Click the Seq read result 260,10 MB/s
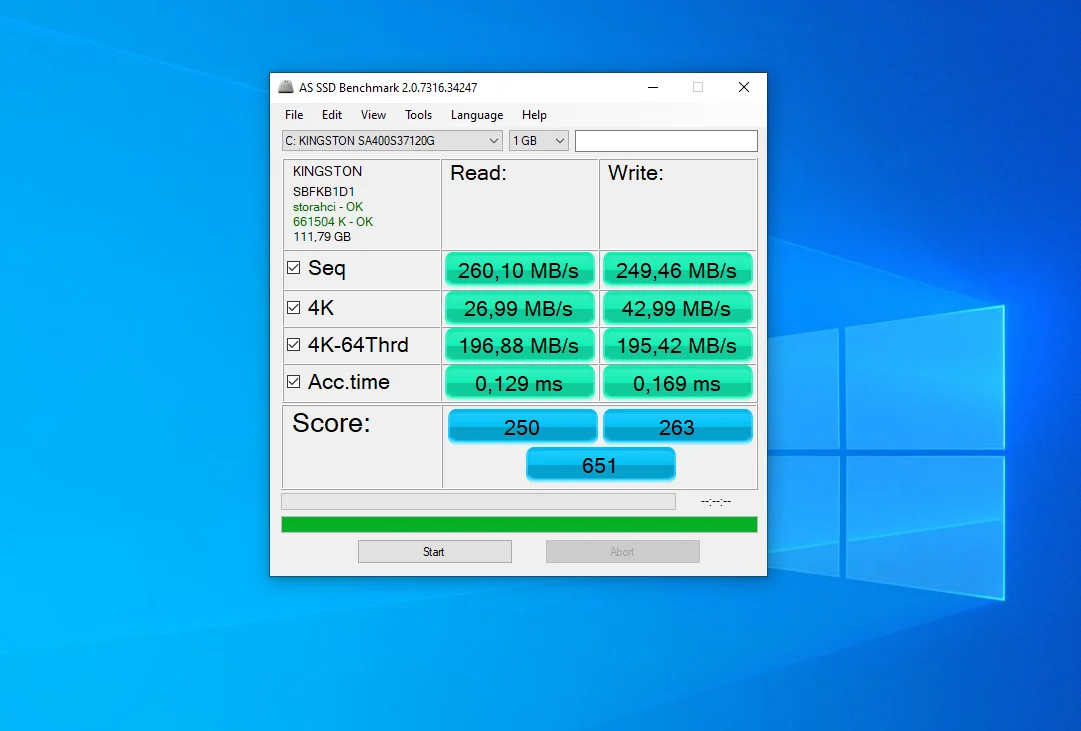 [x=519, y=270]
